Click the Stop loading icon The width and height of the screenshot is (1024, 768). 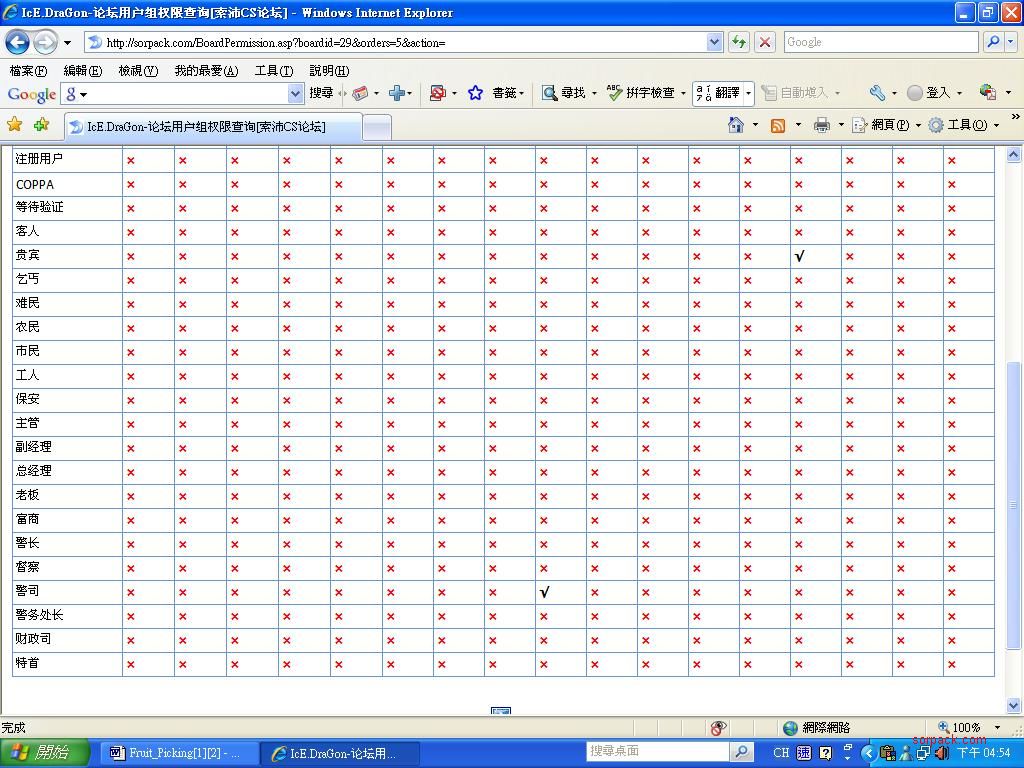765,42
